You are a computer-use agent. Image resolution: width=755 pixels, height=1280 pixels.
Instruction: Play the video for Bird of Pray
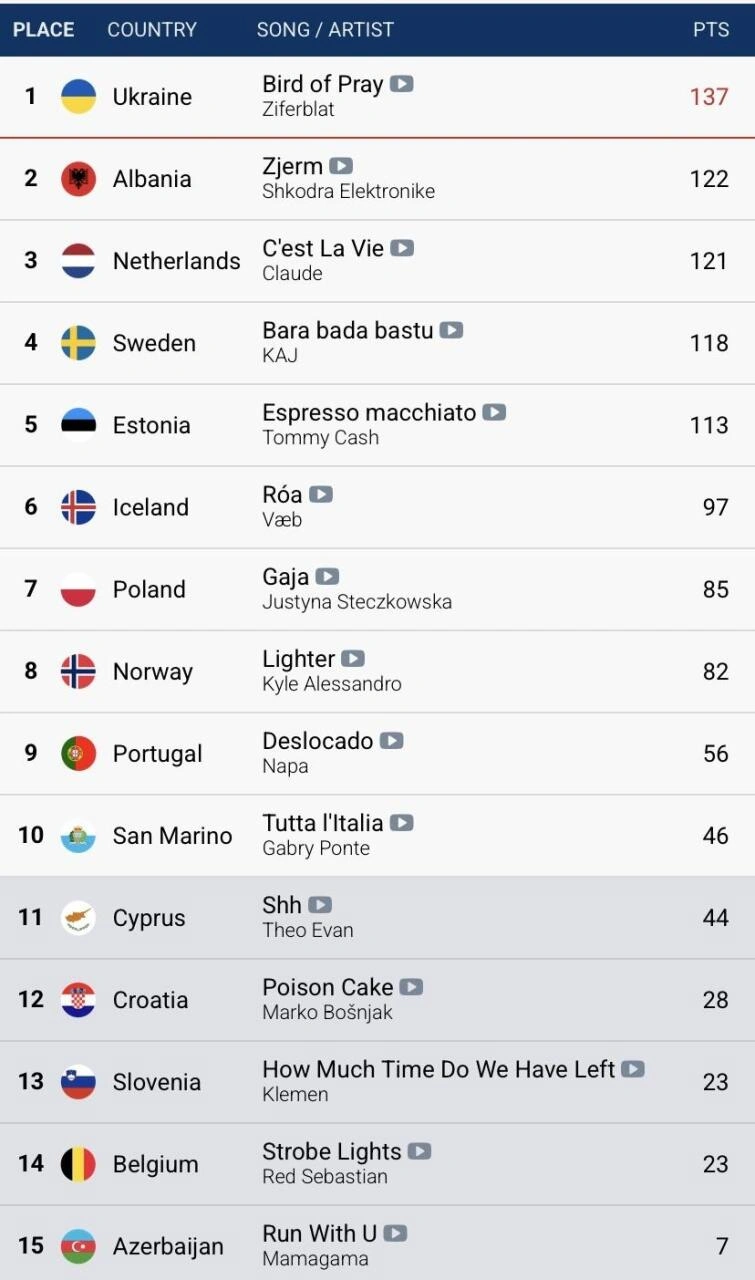(x=401, y=84)
